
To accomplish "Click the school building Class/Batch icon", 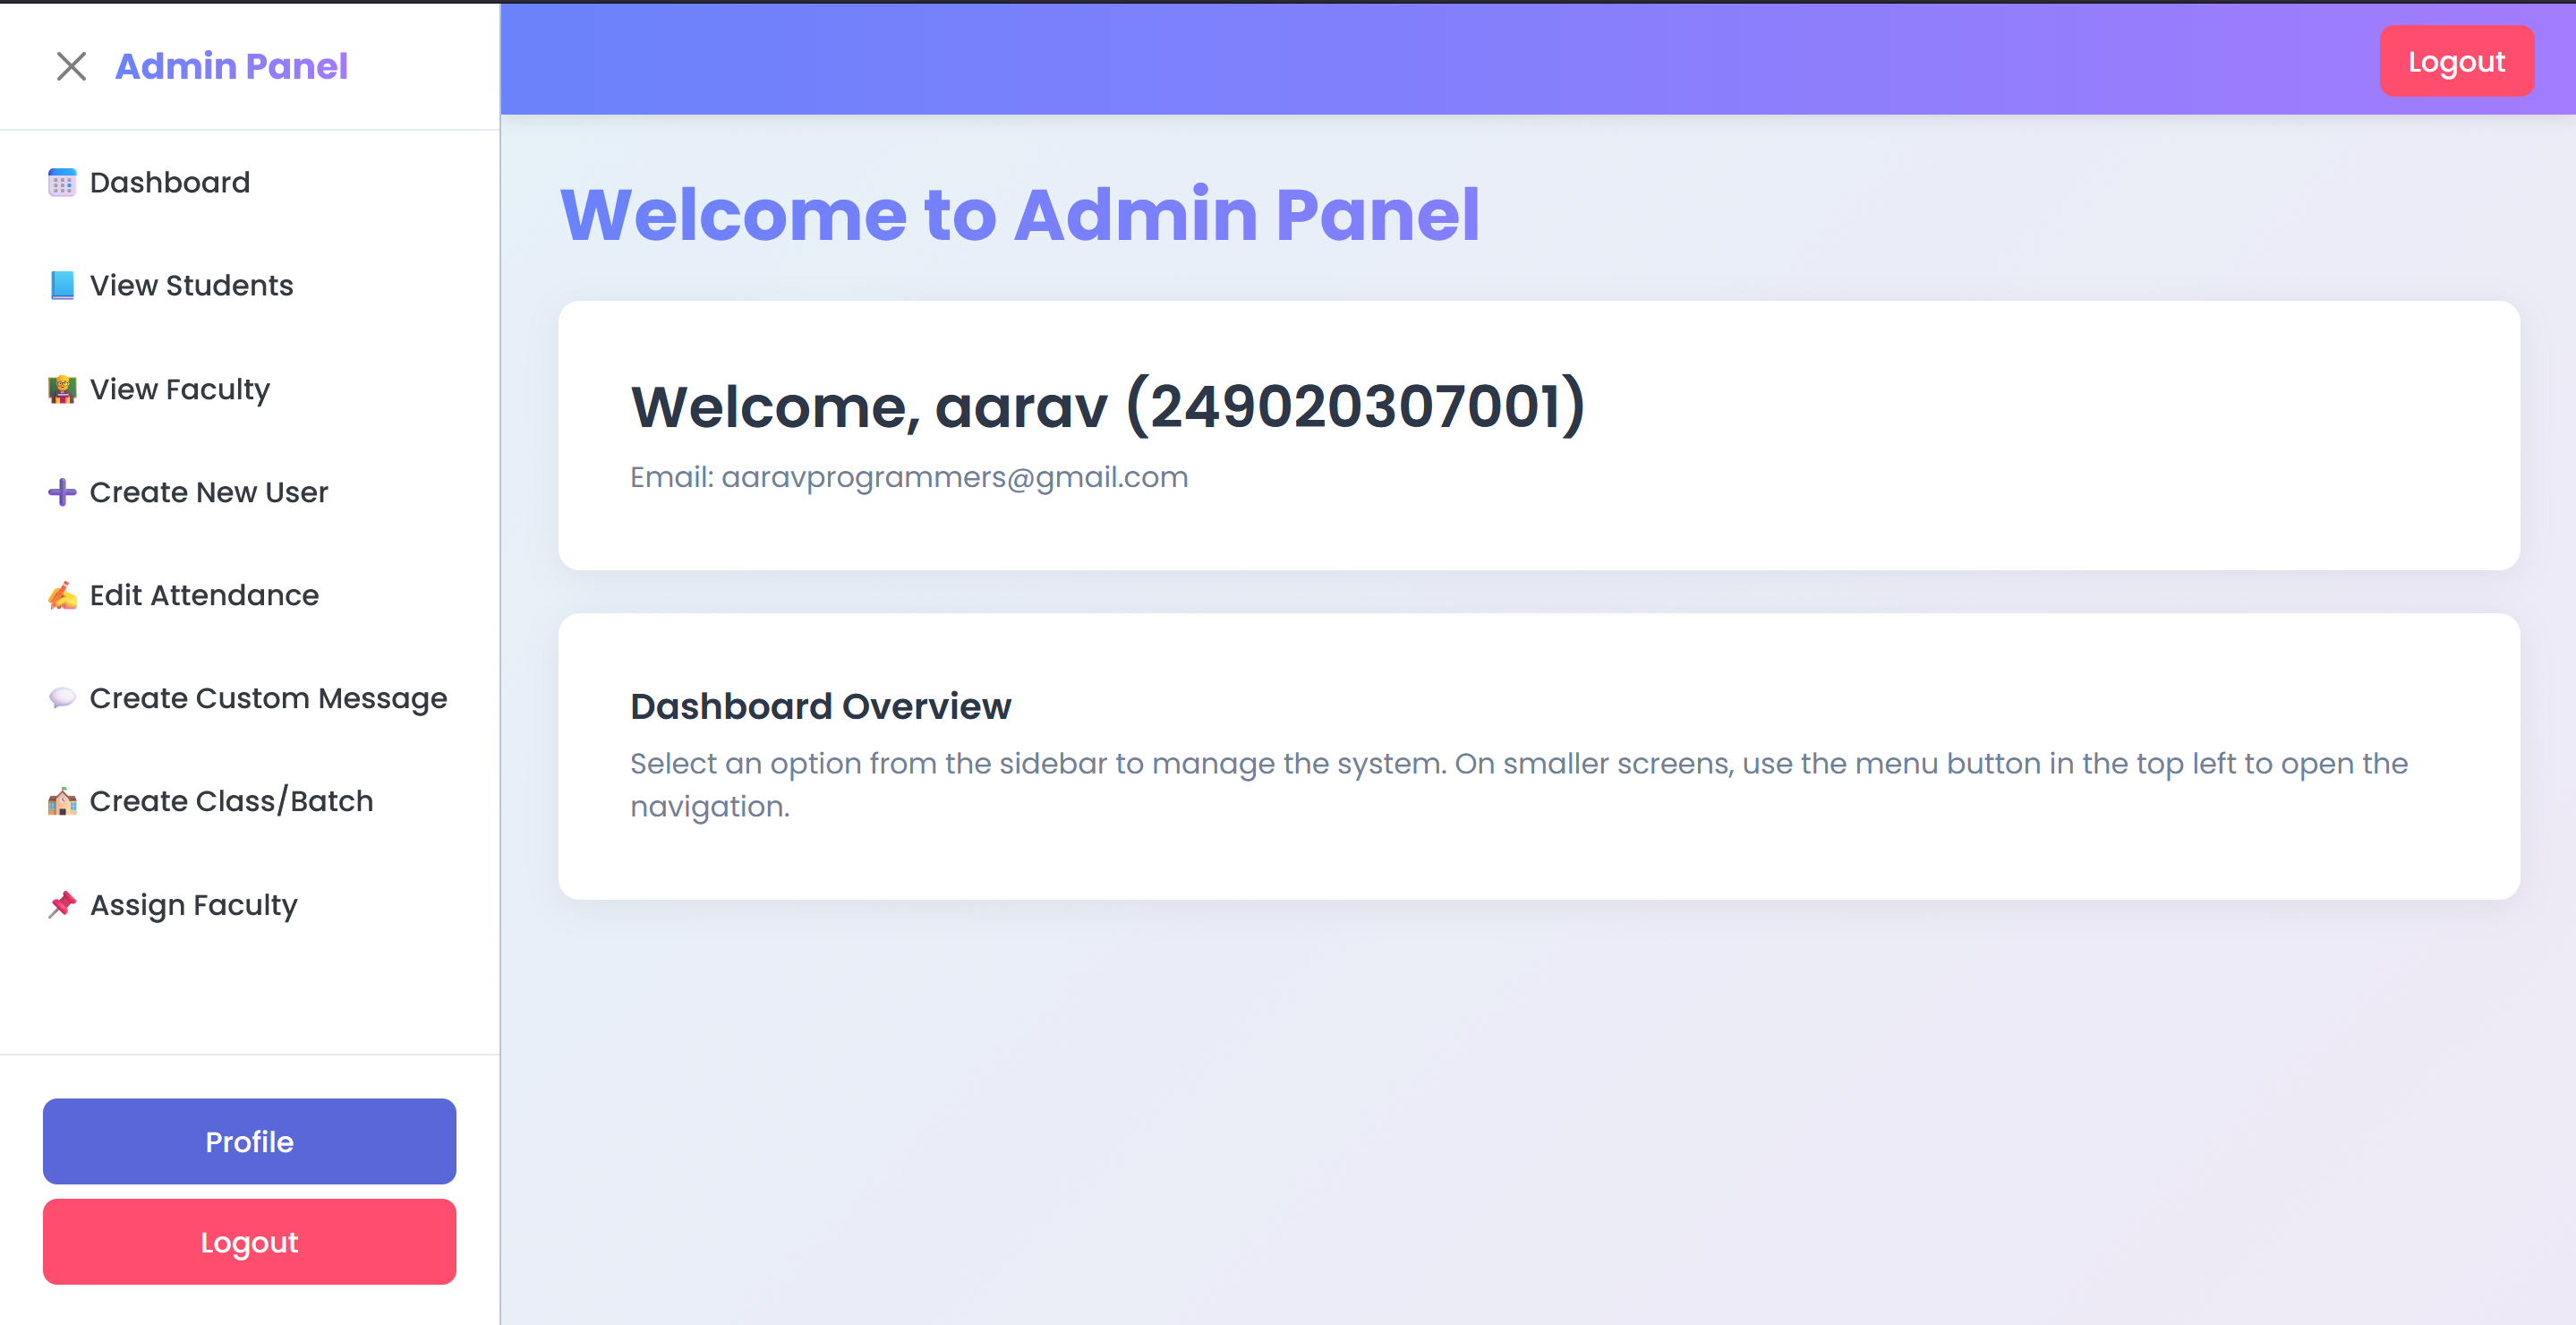I will coord(62,801).
